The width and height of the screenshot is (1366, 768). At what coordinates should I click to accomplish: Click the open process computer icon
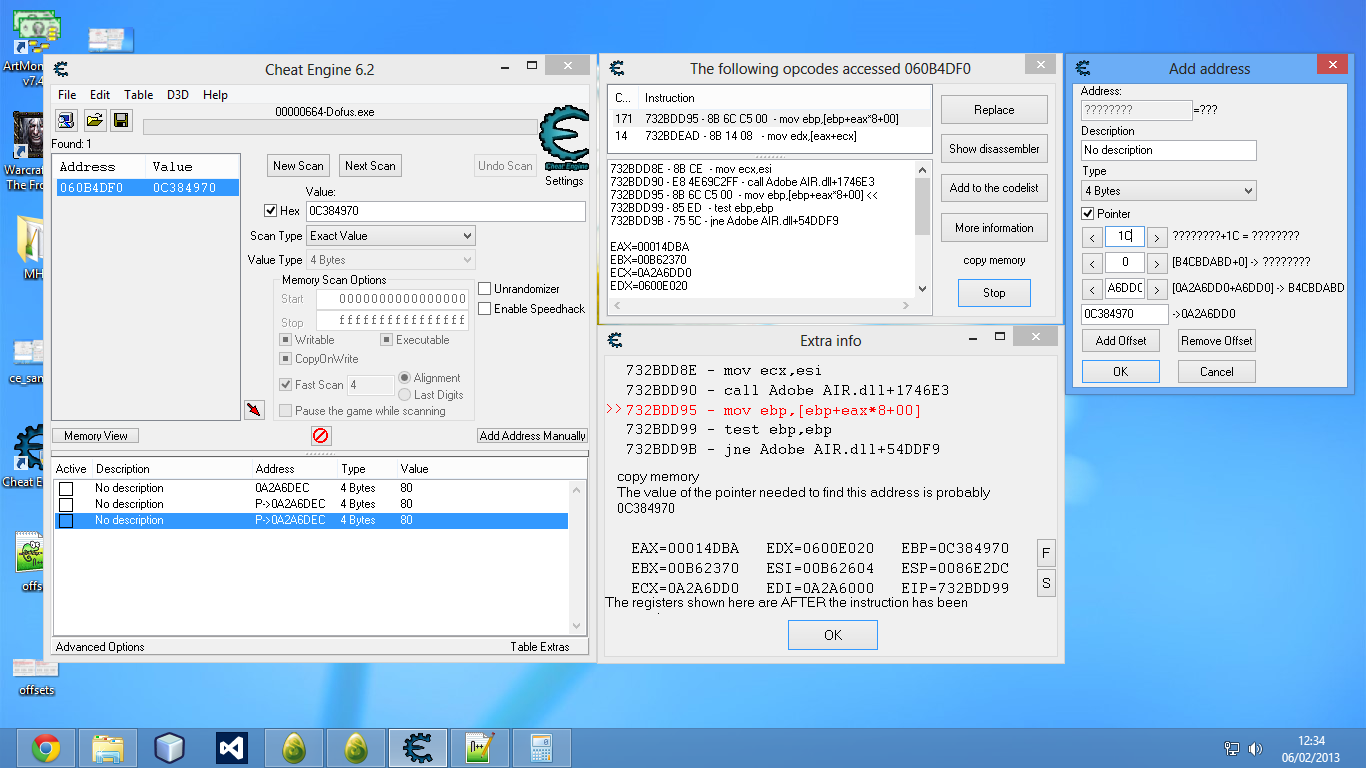tap(66, 121)
